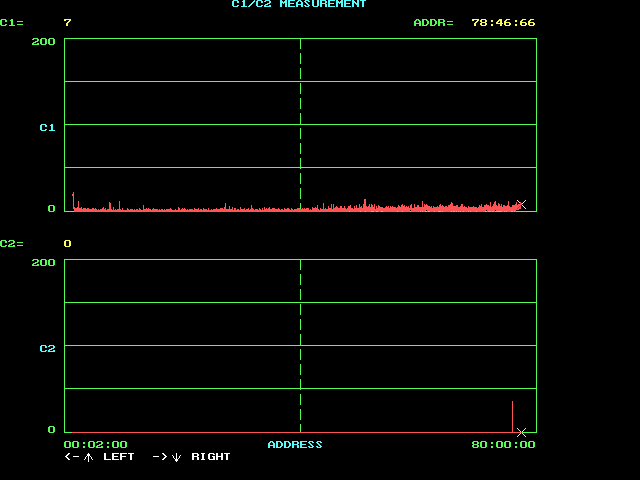640x480 pixels.
Task: Click the C1 value 7
Action: click(x=68, y=22)
